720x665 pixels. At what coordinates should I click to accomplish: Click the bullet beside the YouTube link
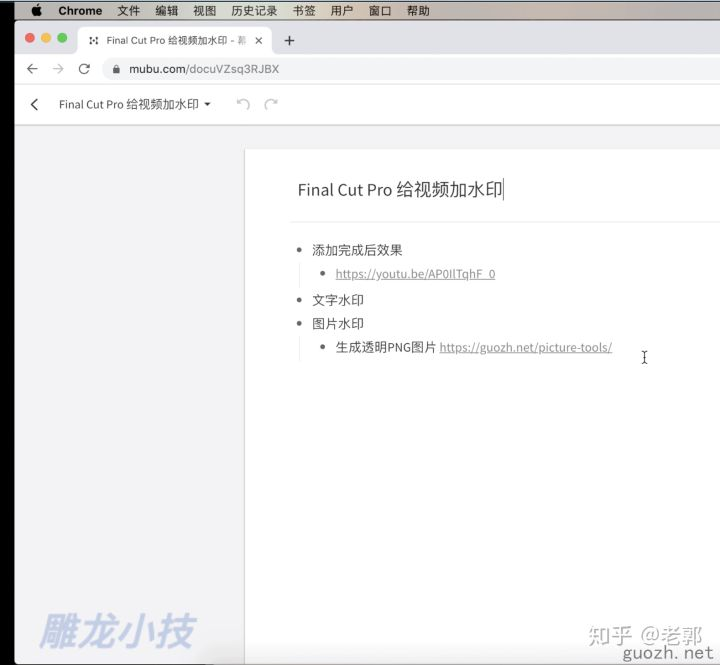[x=323, y=274]
